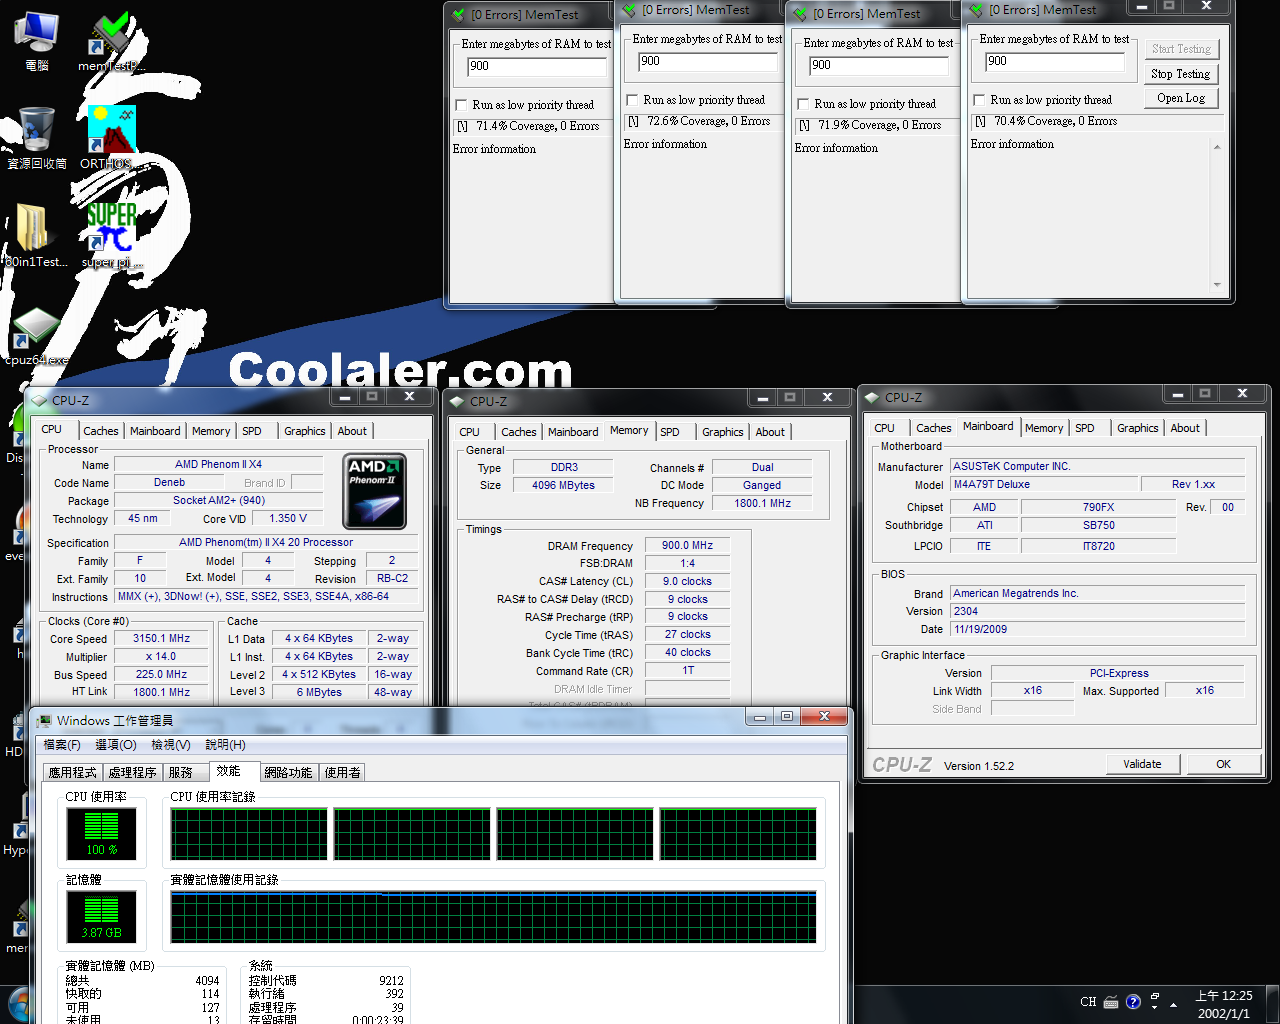Image resolution: width=1280 pixels, height=1024 pixels.
Task: Click the Open Log button in MemTest
Action: (x=1181, y=98)
